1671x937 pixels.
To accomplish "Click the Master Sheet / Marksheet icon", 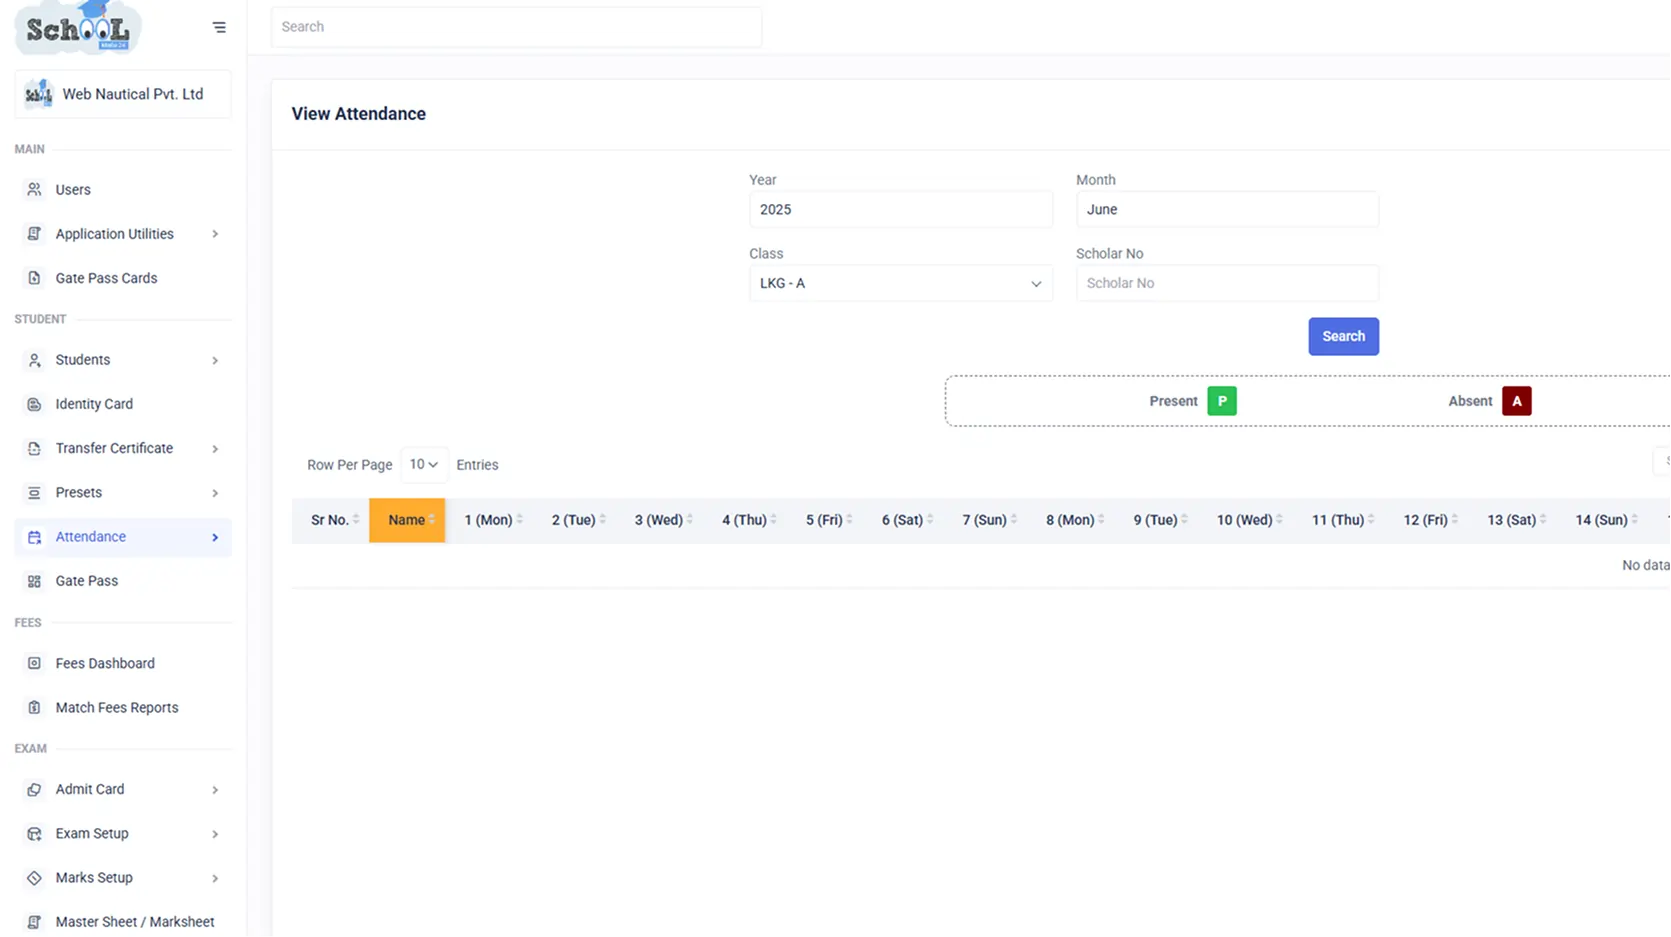I will 34,922.
